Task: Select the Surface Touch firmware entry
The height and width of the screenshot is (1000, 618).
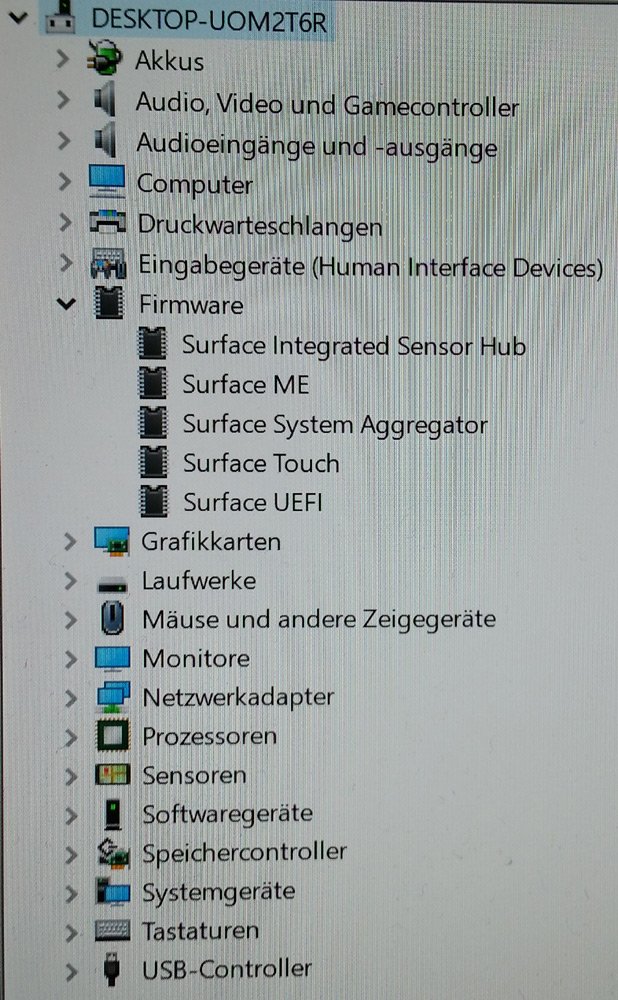Action: tap(260, 463)
